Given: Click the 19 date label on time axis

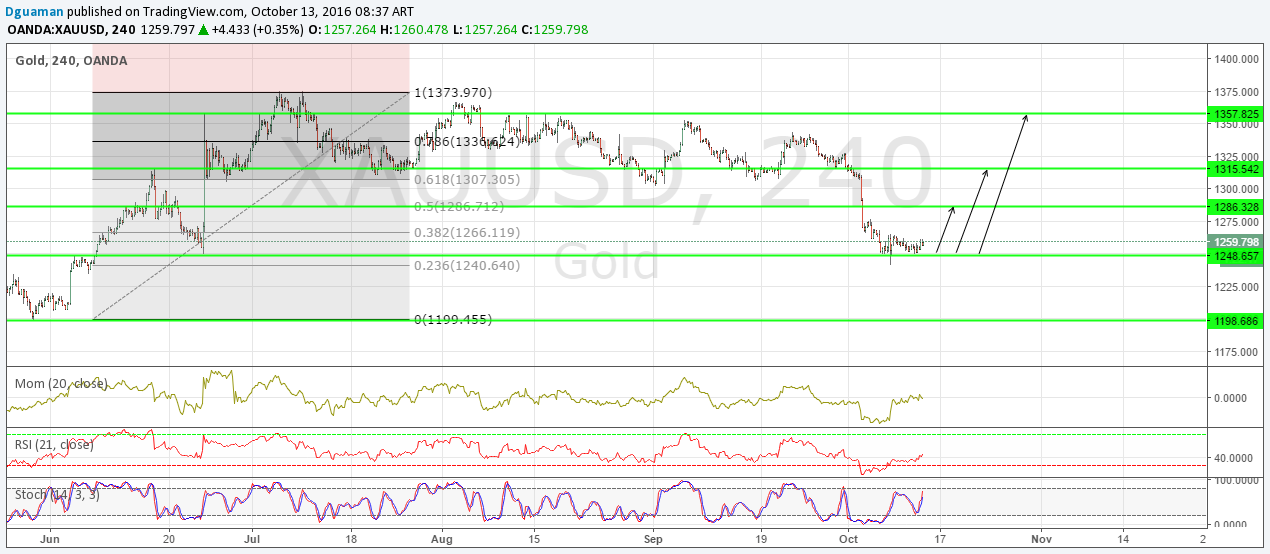Looking at the screenshot, I should [759, 538].
